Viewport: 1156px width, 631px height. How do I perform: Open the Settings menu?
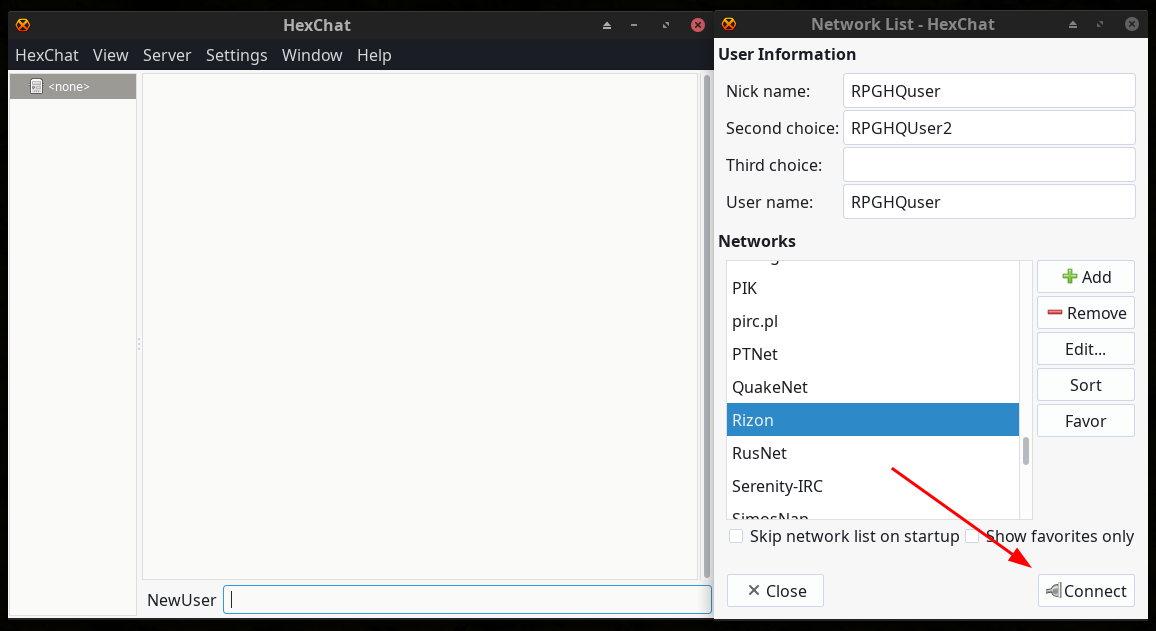pyautogui.click(x=237, y=55)
